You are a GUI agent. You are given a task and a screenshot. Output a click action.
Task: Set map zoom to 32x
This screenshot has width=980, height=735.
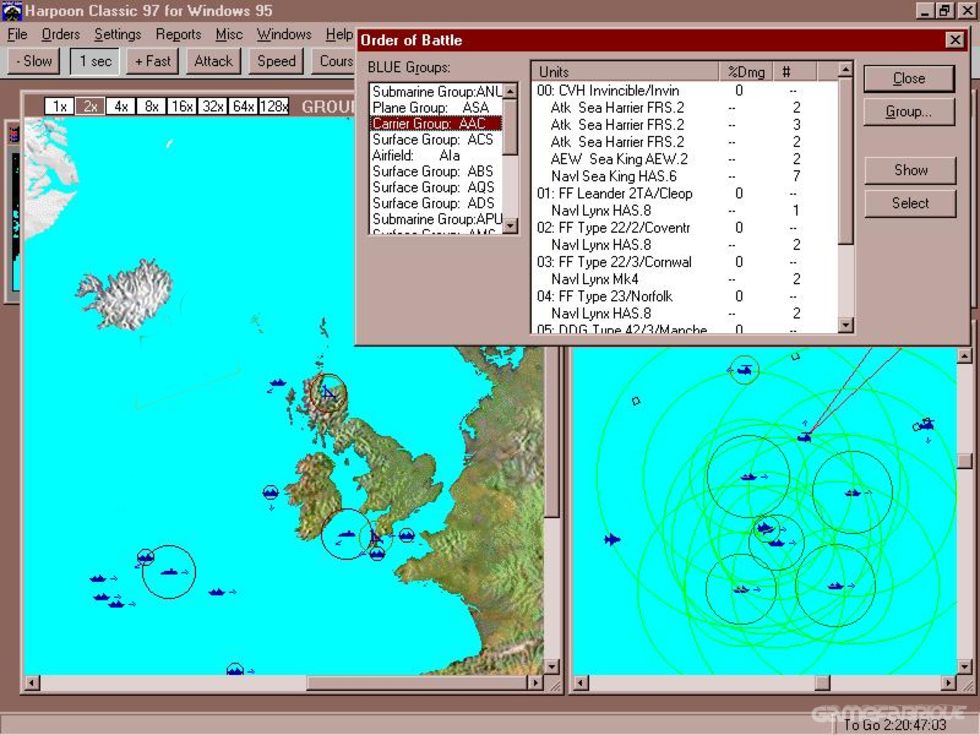[x=212, y=106]
